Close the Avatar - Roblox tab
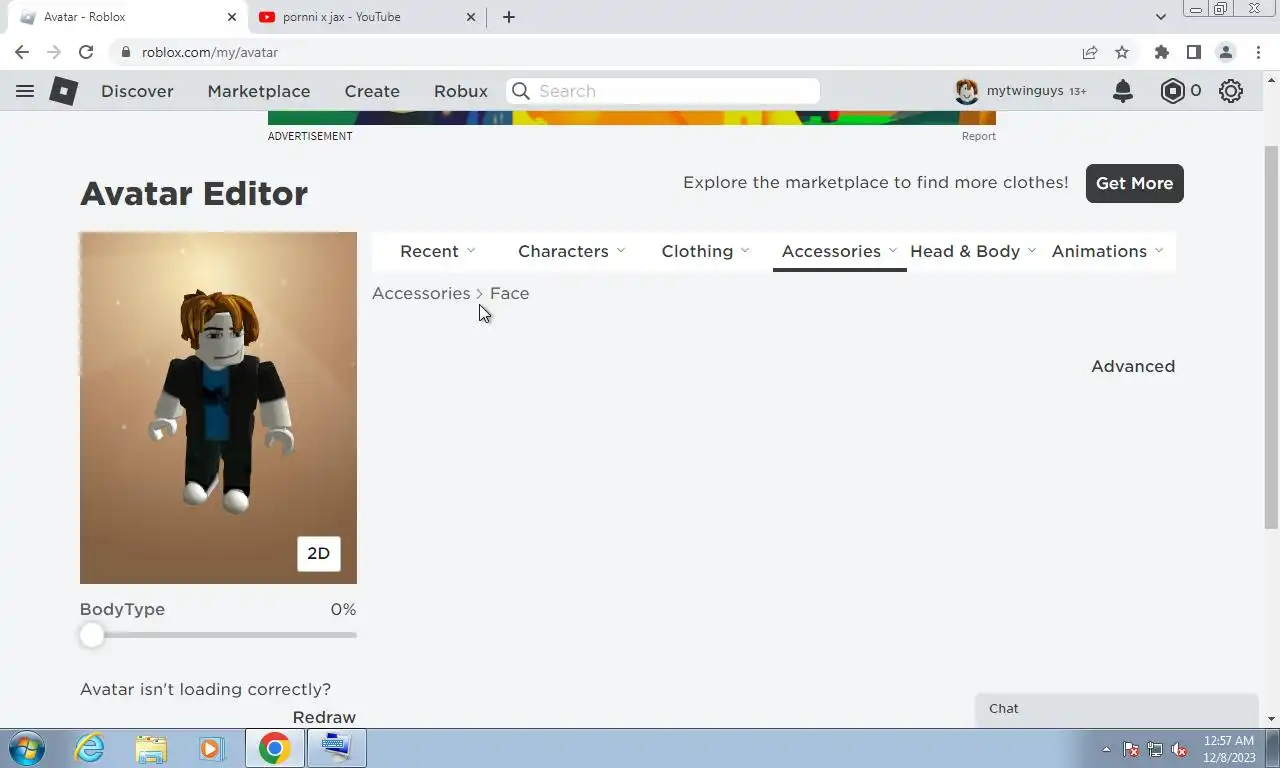Image resolution: width=1280 pixels, height=768 pixels. pyautogui.click(x=232, y=17)
